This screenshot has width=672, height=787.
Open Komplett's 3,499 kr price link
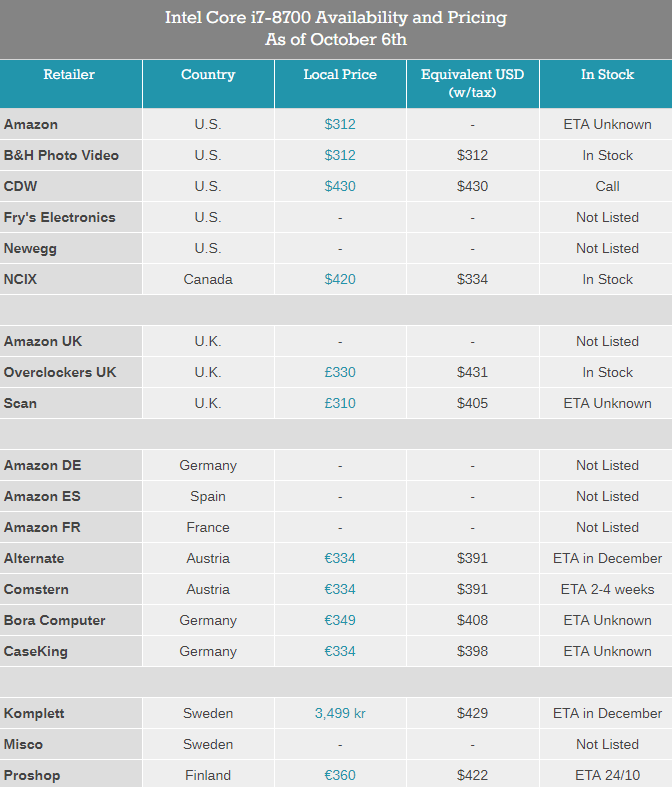click(x=340, y=713)
